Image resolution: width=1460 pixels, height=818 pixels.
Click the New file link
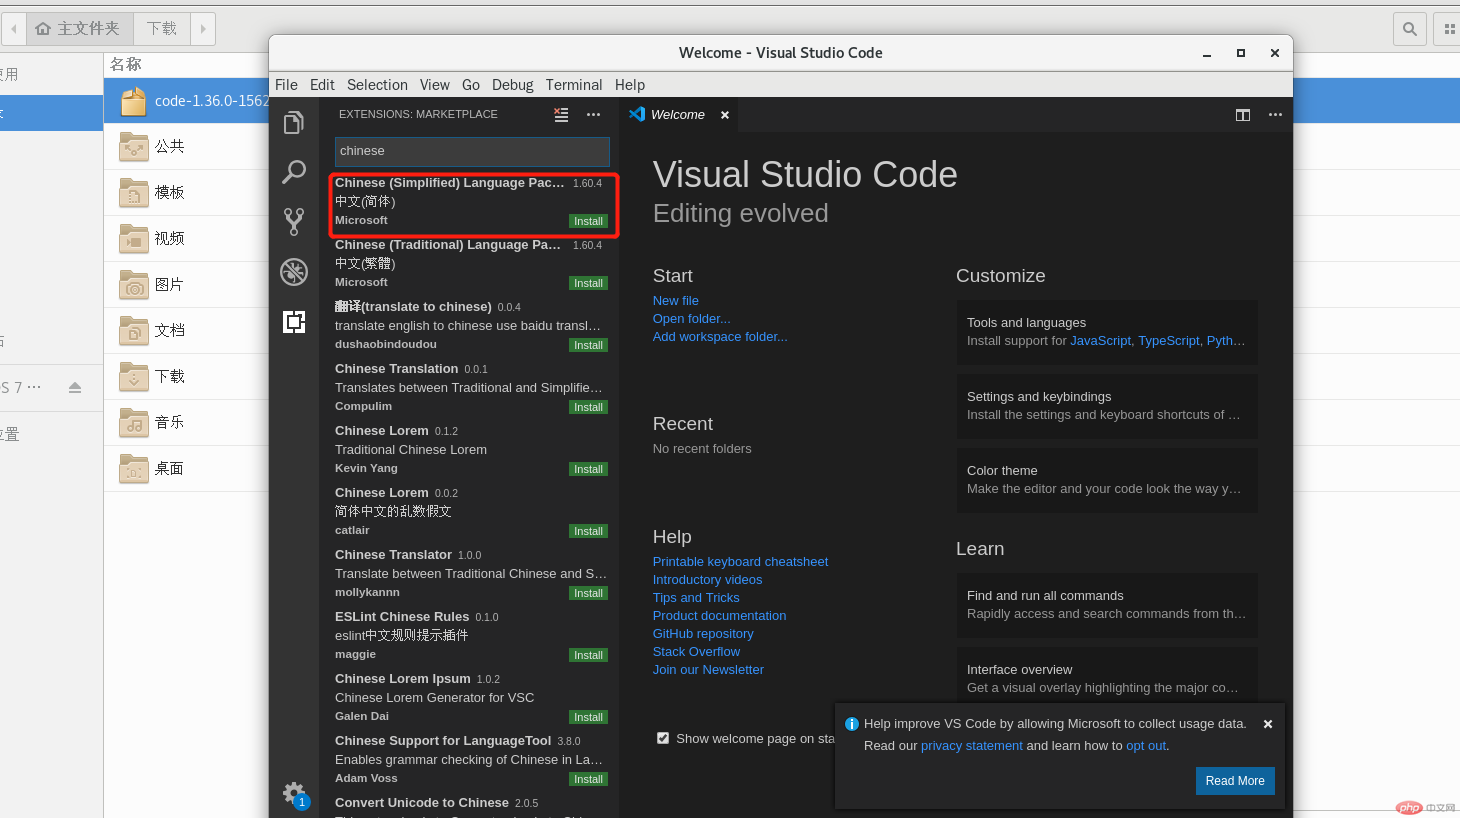tap(676, 301)
